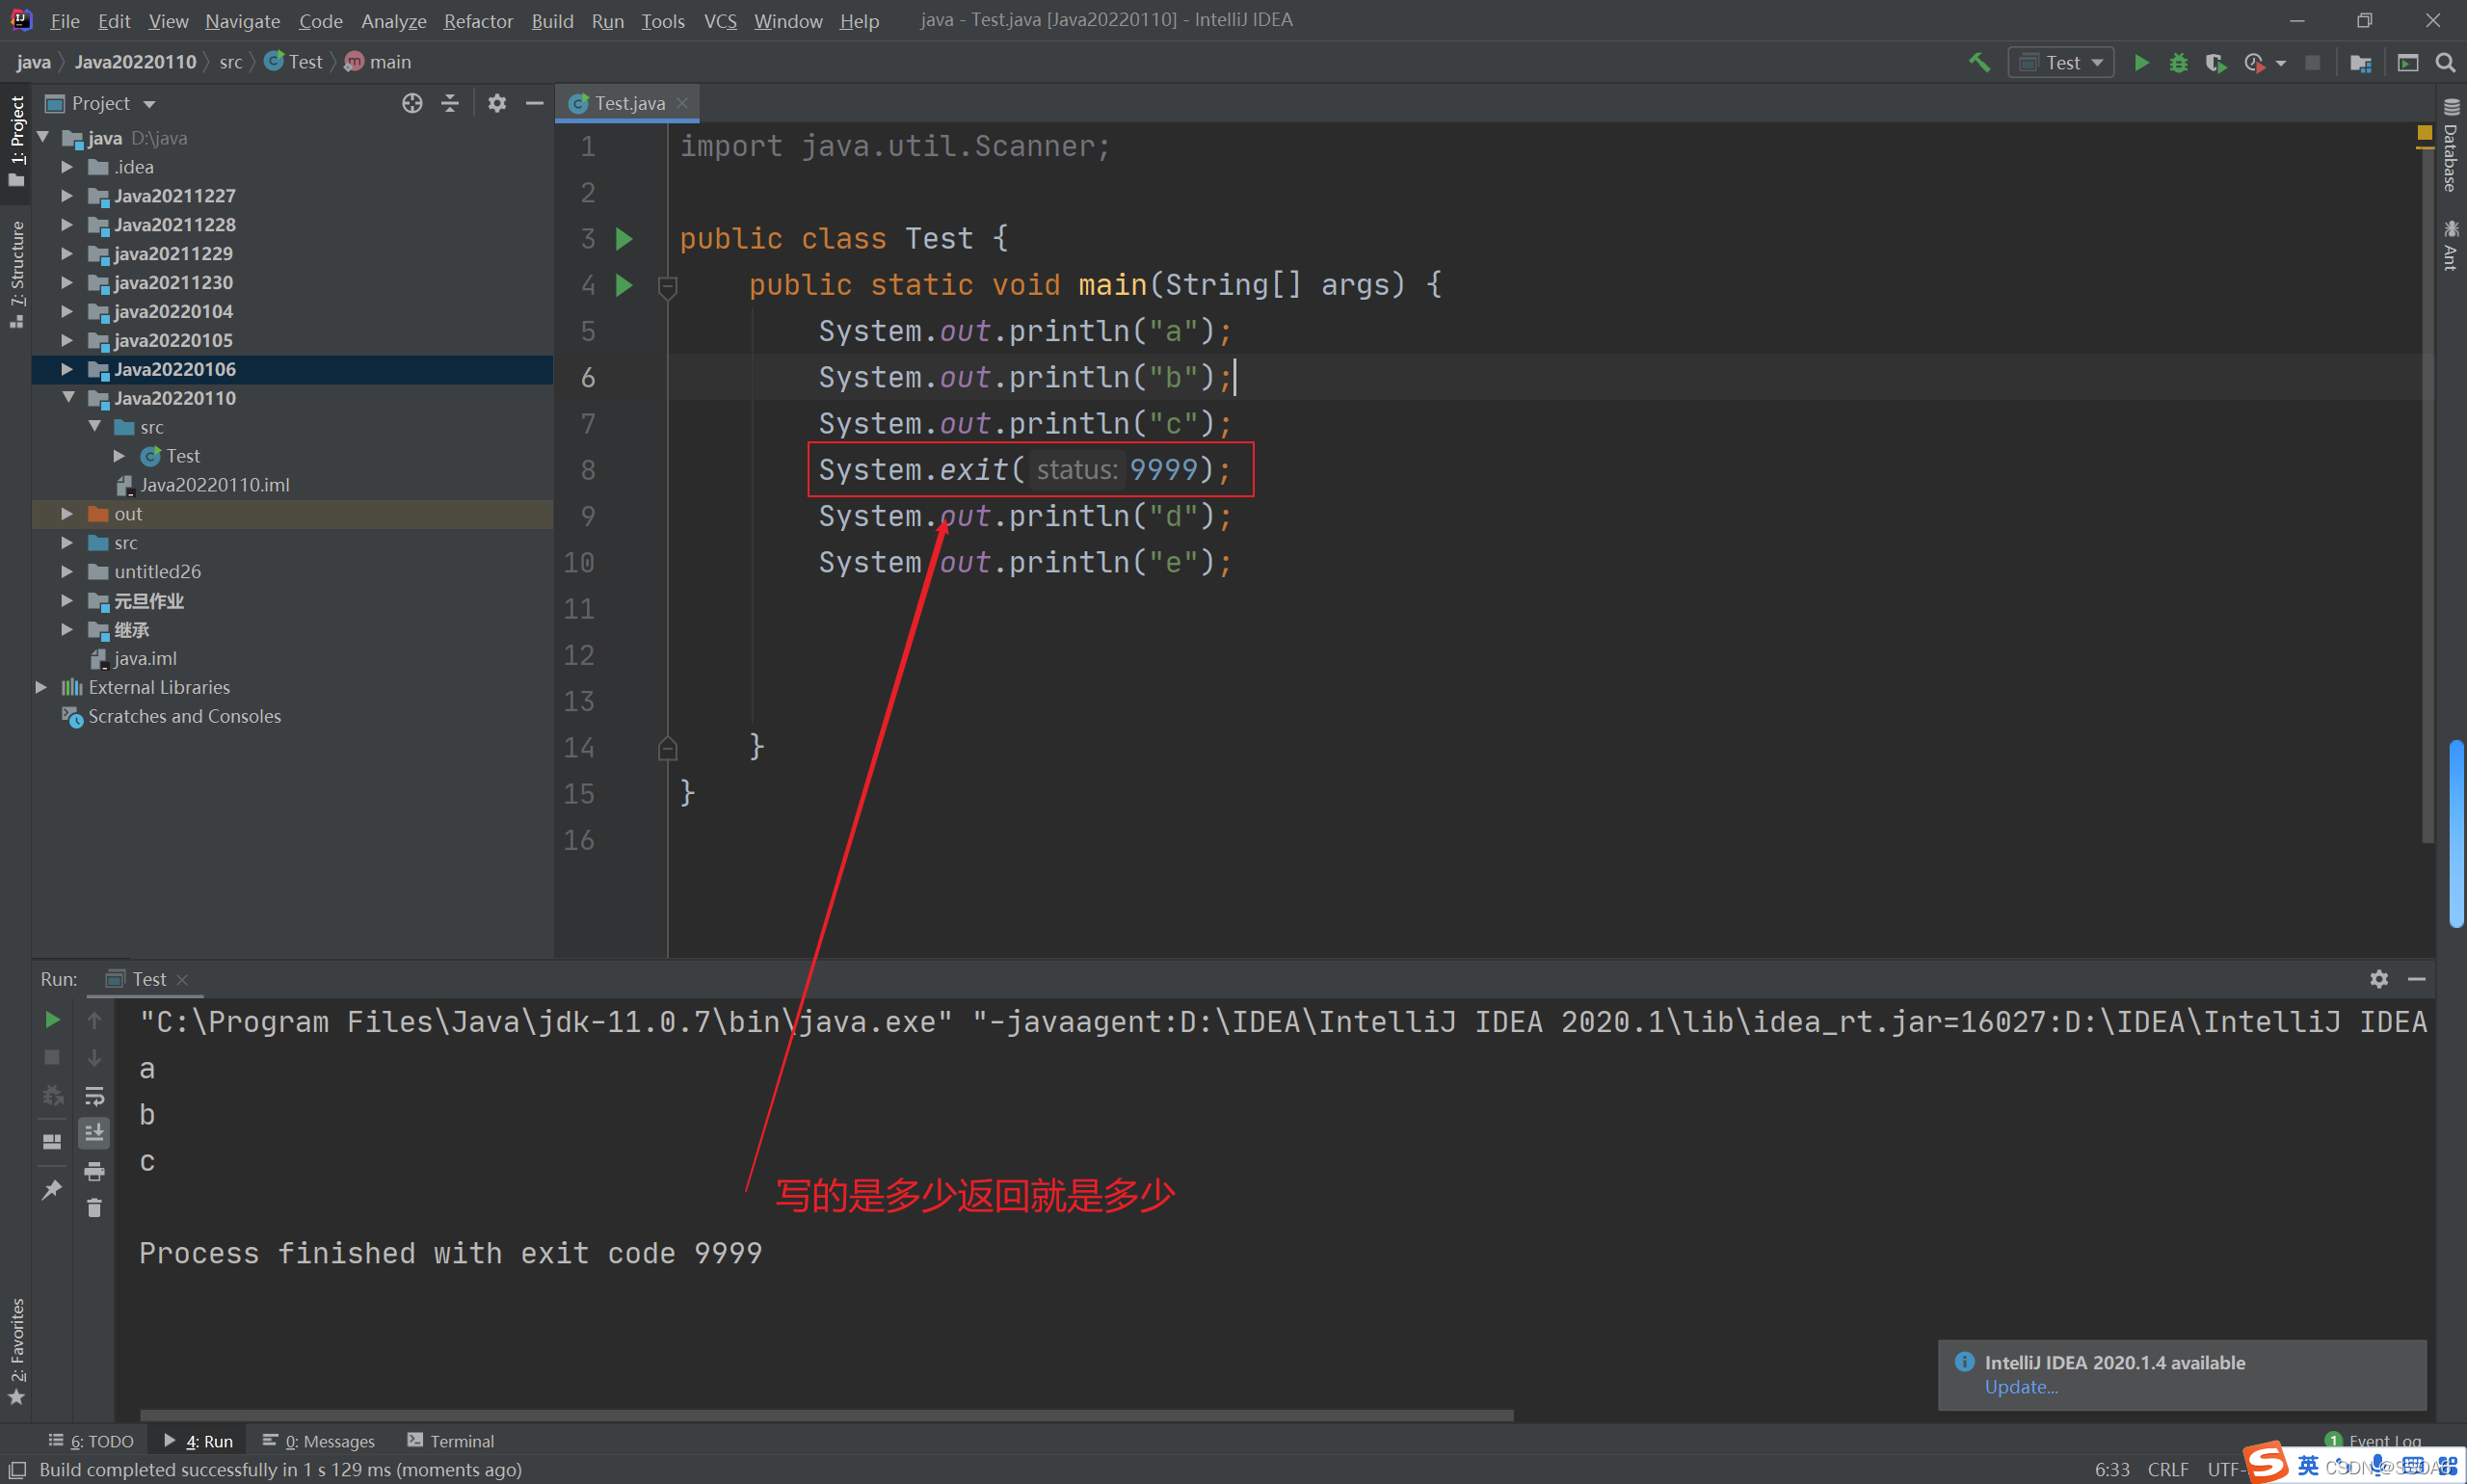Viewport: 2467px width, 1484px height.
Task: Select Java20220110.iml in project tree
Action: [214, 485]
